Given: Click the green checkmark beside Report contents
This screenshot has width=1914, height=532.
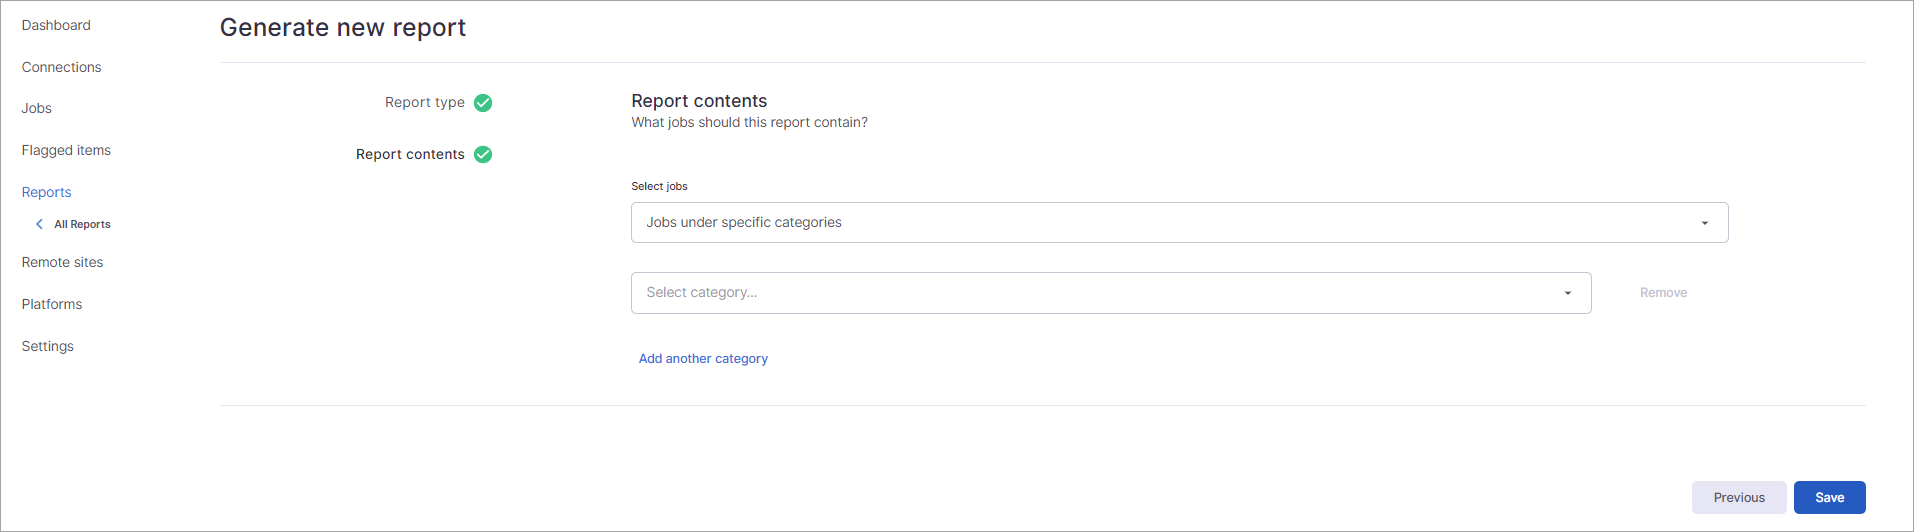Looking at the screenshot, I should (483, 155).
